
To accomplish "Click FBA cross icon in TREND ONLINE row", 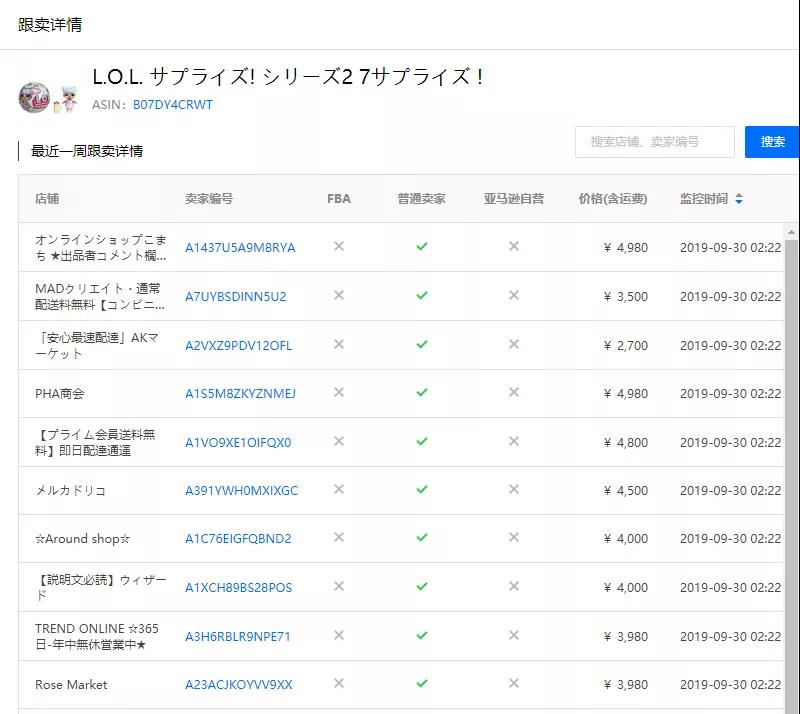I will point(339,635).
